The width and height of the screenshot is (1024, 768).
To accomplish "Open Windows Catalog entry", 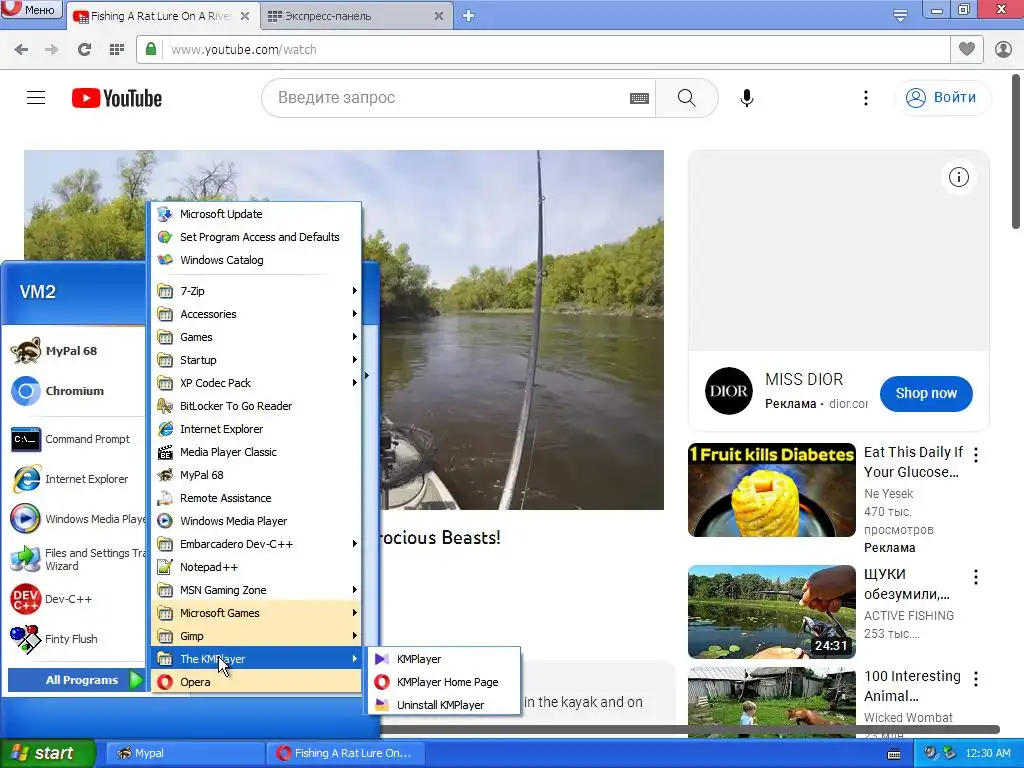I will (256, 260).
